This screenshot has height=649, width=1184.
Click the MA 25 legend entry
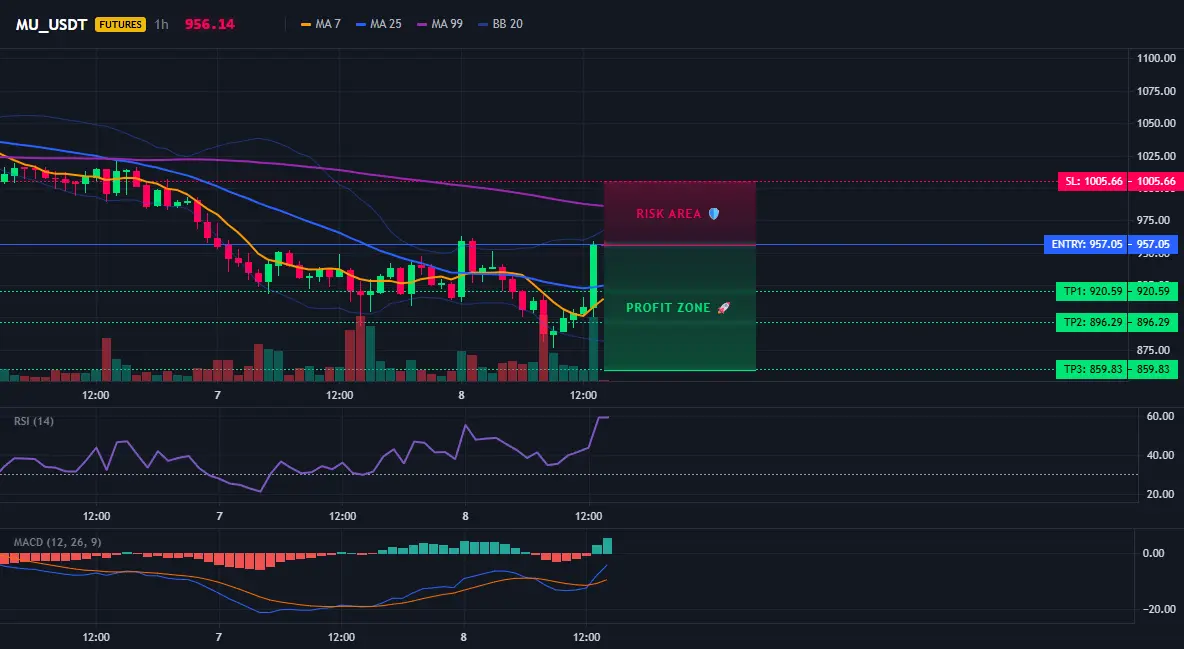378,24
